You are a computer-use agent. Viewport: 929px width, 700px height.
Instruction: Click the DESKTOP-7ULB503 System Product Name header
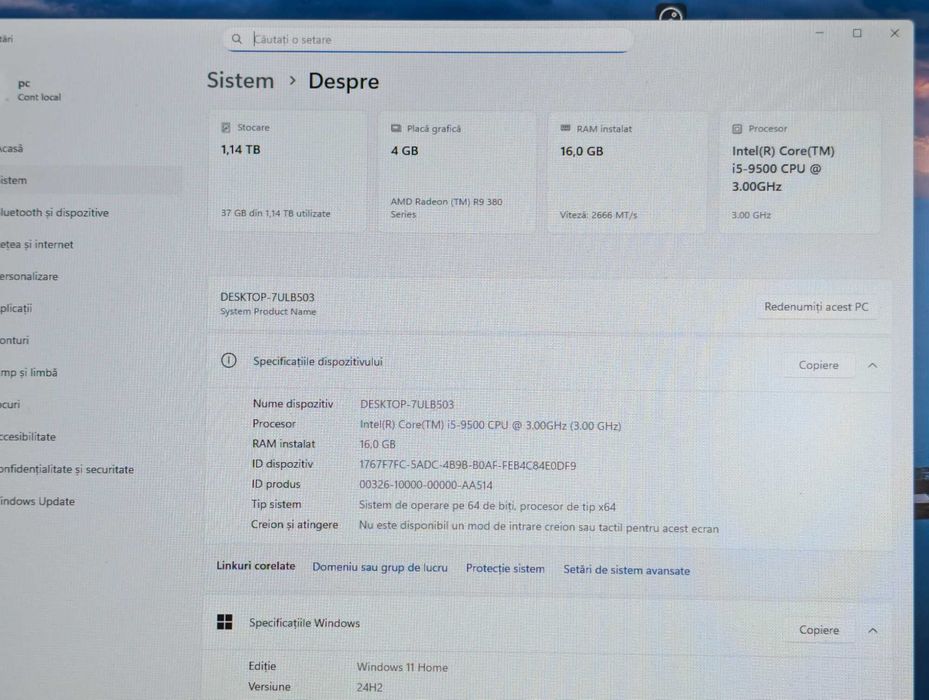click(268, 303)
